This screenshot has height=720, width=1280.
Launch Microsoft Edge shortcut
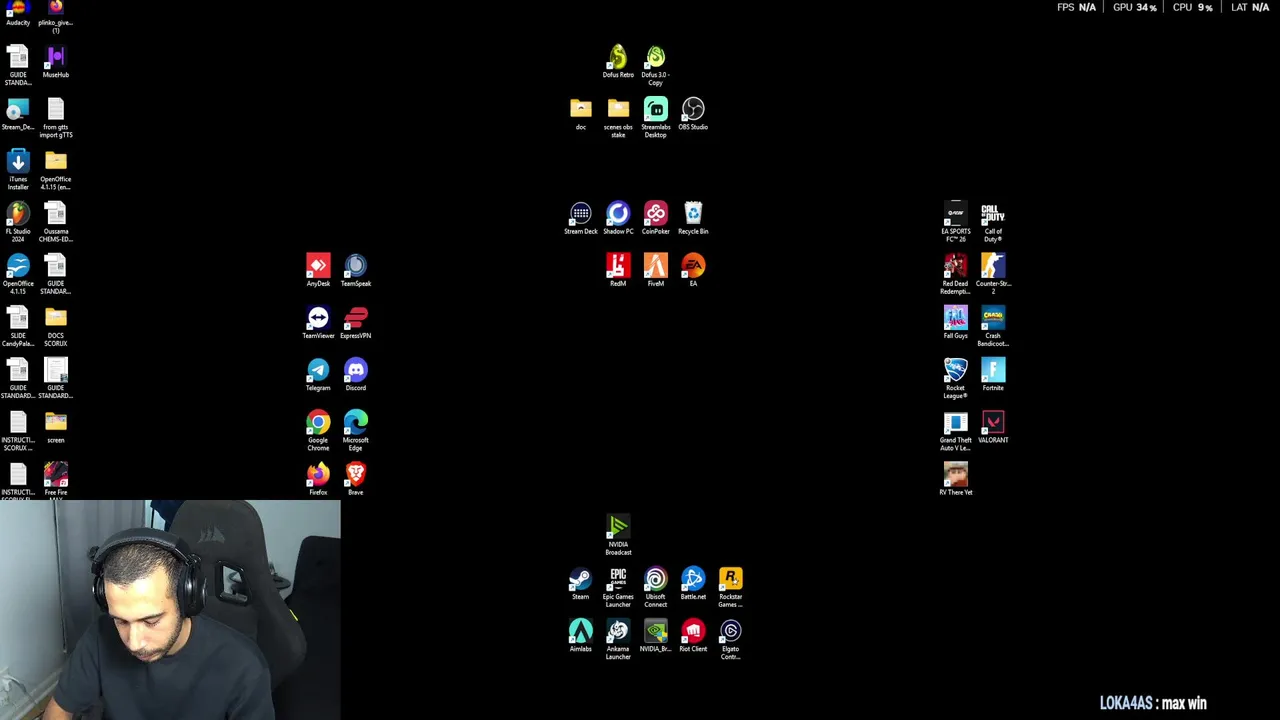click(356, 430)
